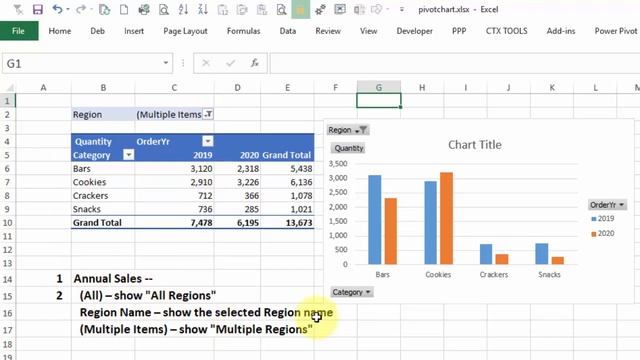Viewport: 640px width, 360px height.
Task: Open the Page Layout tab
Action: coord(185,31)
